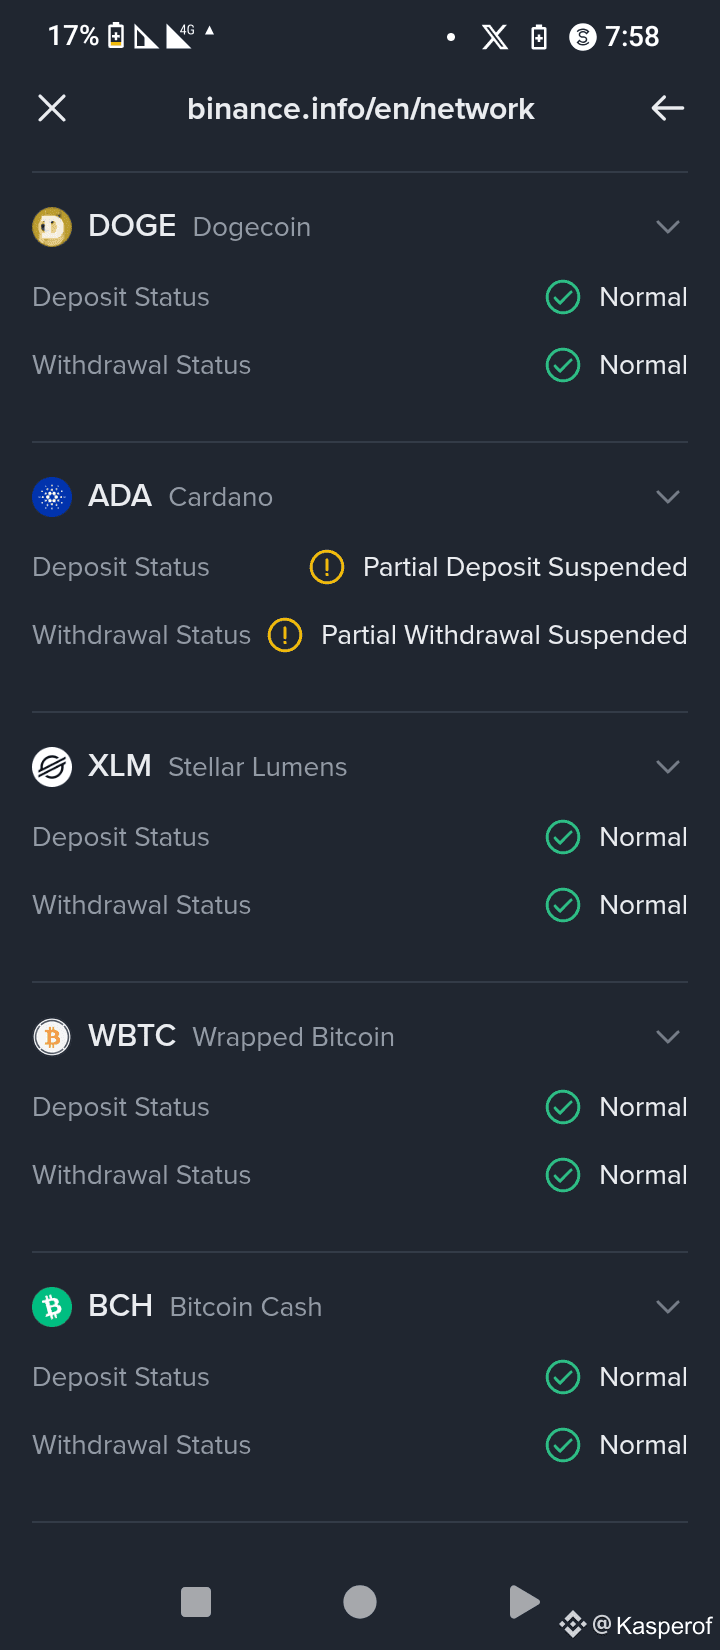Screen dimensions: 720x1650
Task: Tap the Dogecoin coin logo
Action: tap(52, 227)
